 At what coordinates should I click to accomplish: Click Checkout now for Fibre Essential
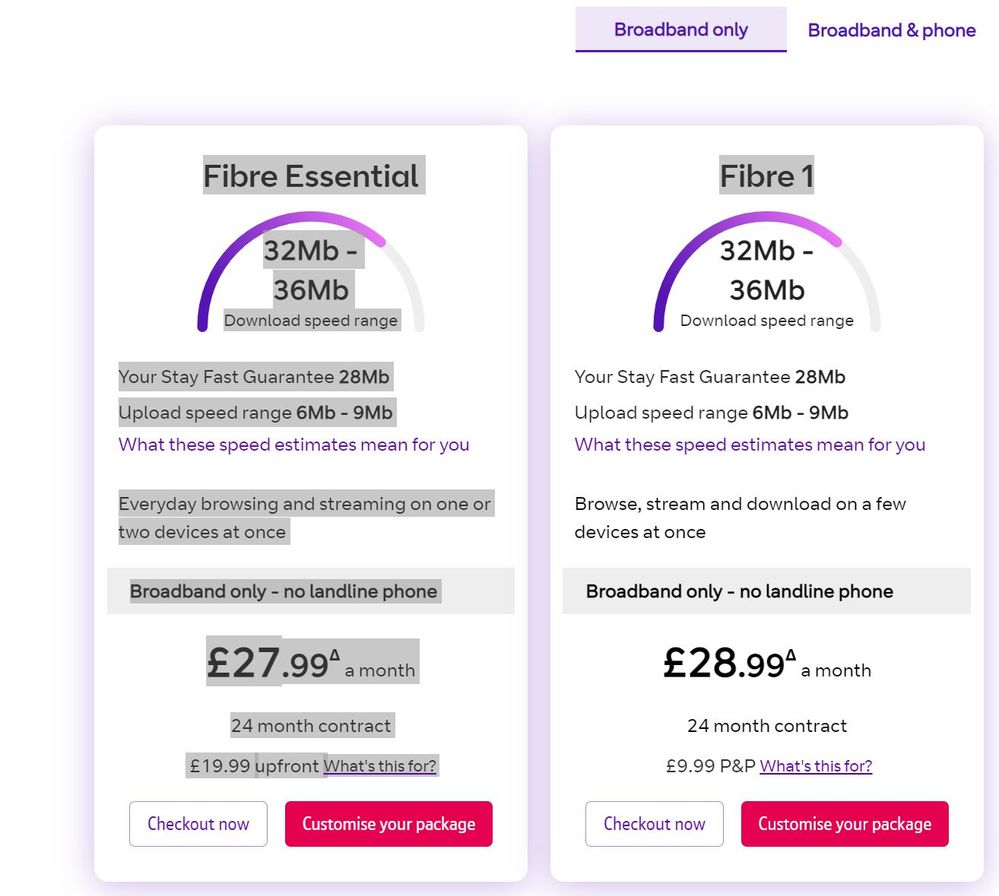click(198, 824)
